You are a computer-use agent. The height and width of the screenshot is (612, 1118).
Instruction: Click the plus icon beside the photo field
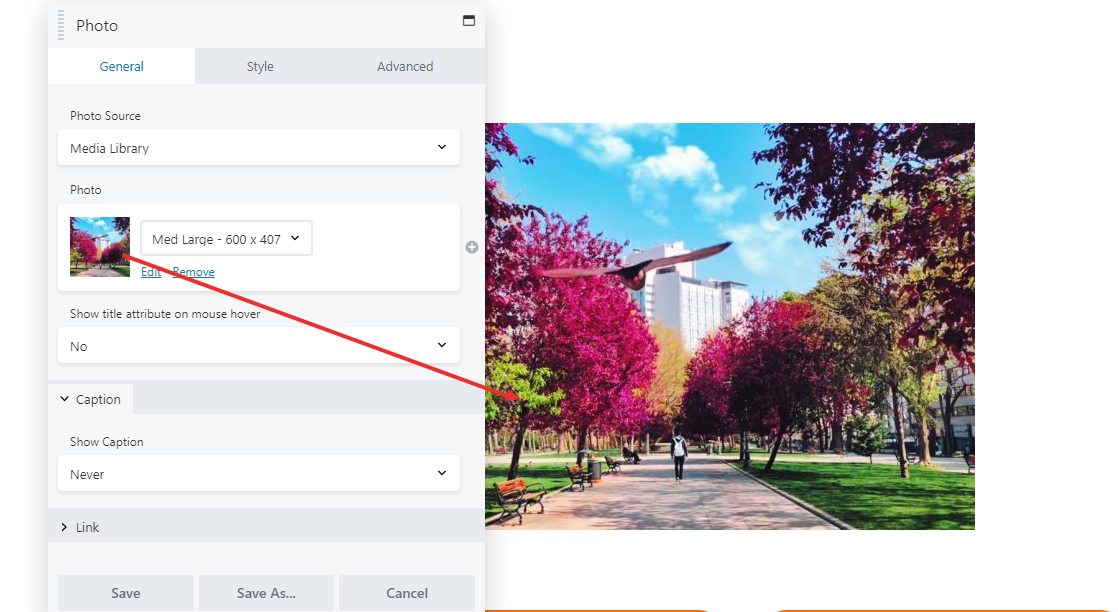point(472,248)
